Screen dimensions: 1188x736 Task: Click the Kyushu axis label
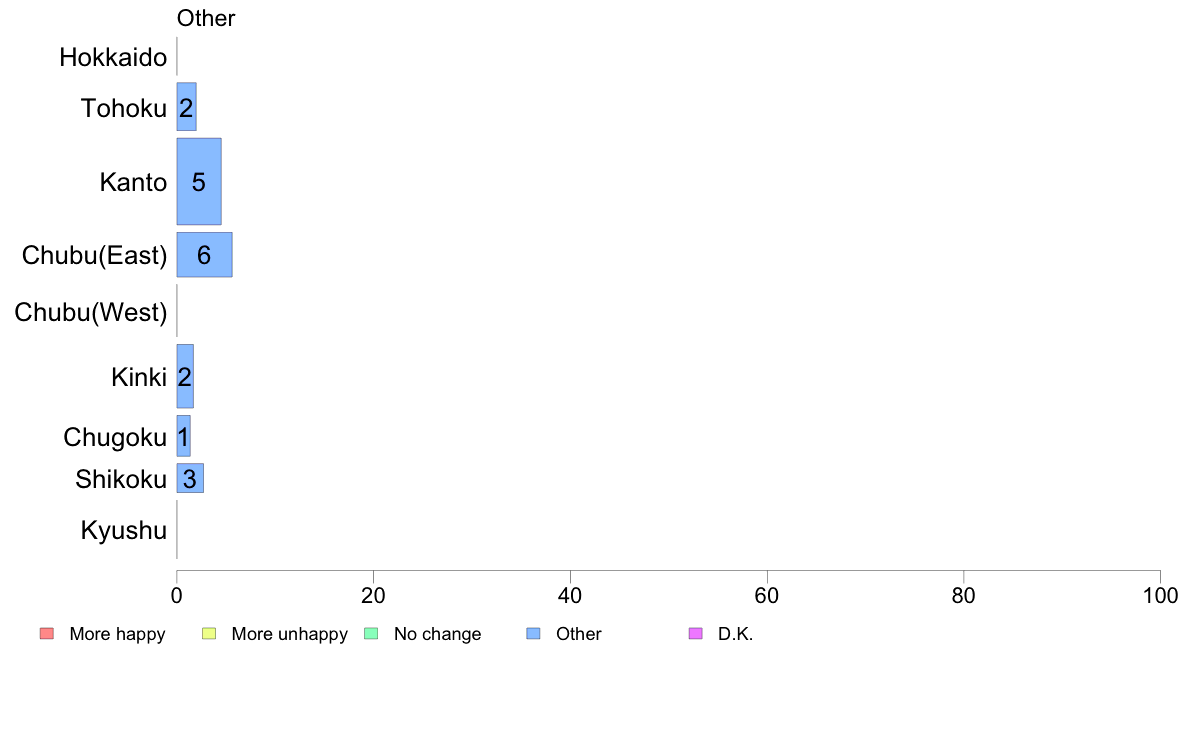[x=123, y=531]
